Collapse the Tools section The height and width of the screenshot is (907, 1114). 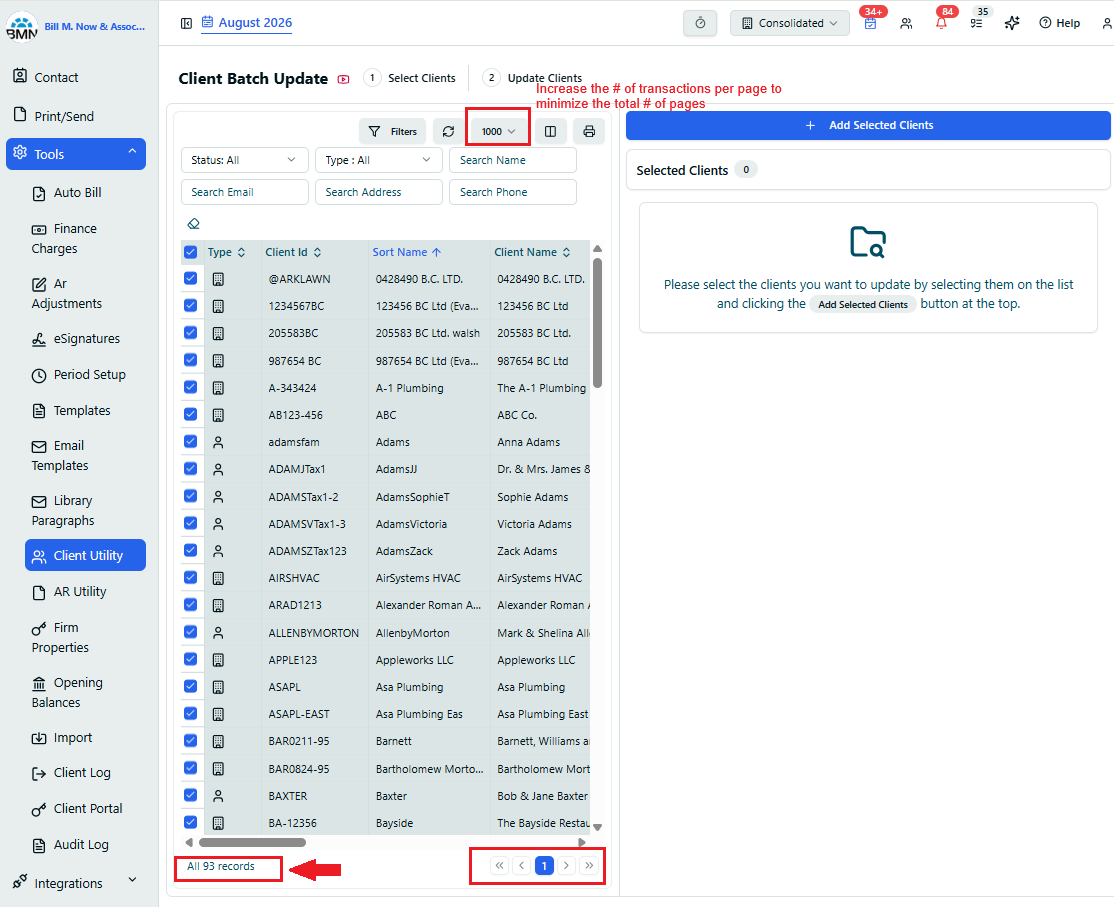[x=76, y=154]
